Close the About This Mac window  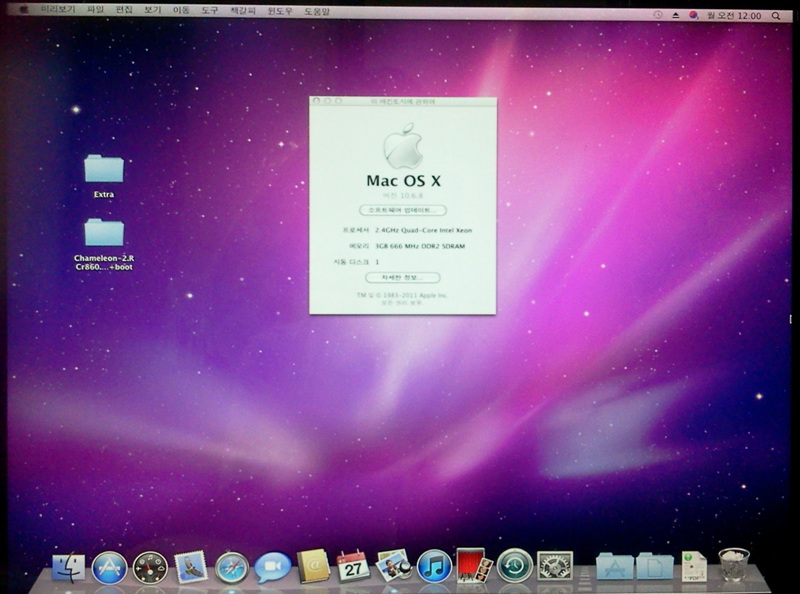316,101
